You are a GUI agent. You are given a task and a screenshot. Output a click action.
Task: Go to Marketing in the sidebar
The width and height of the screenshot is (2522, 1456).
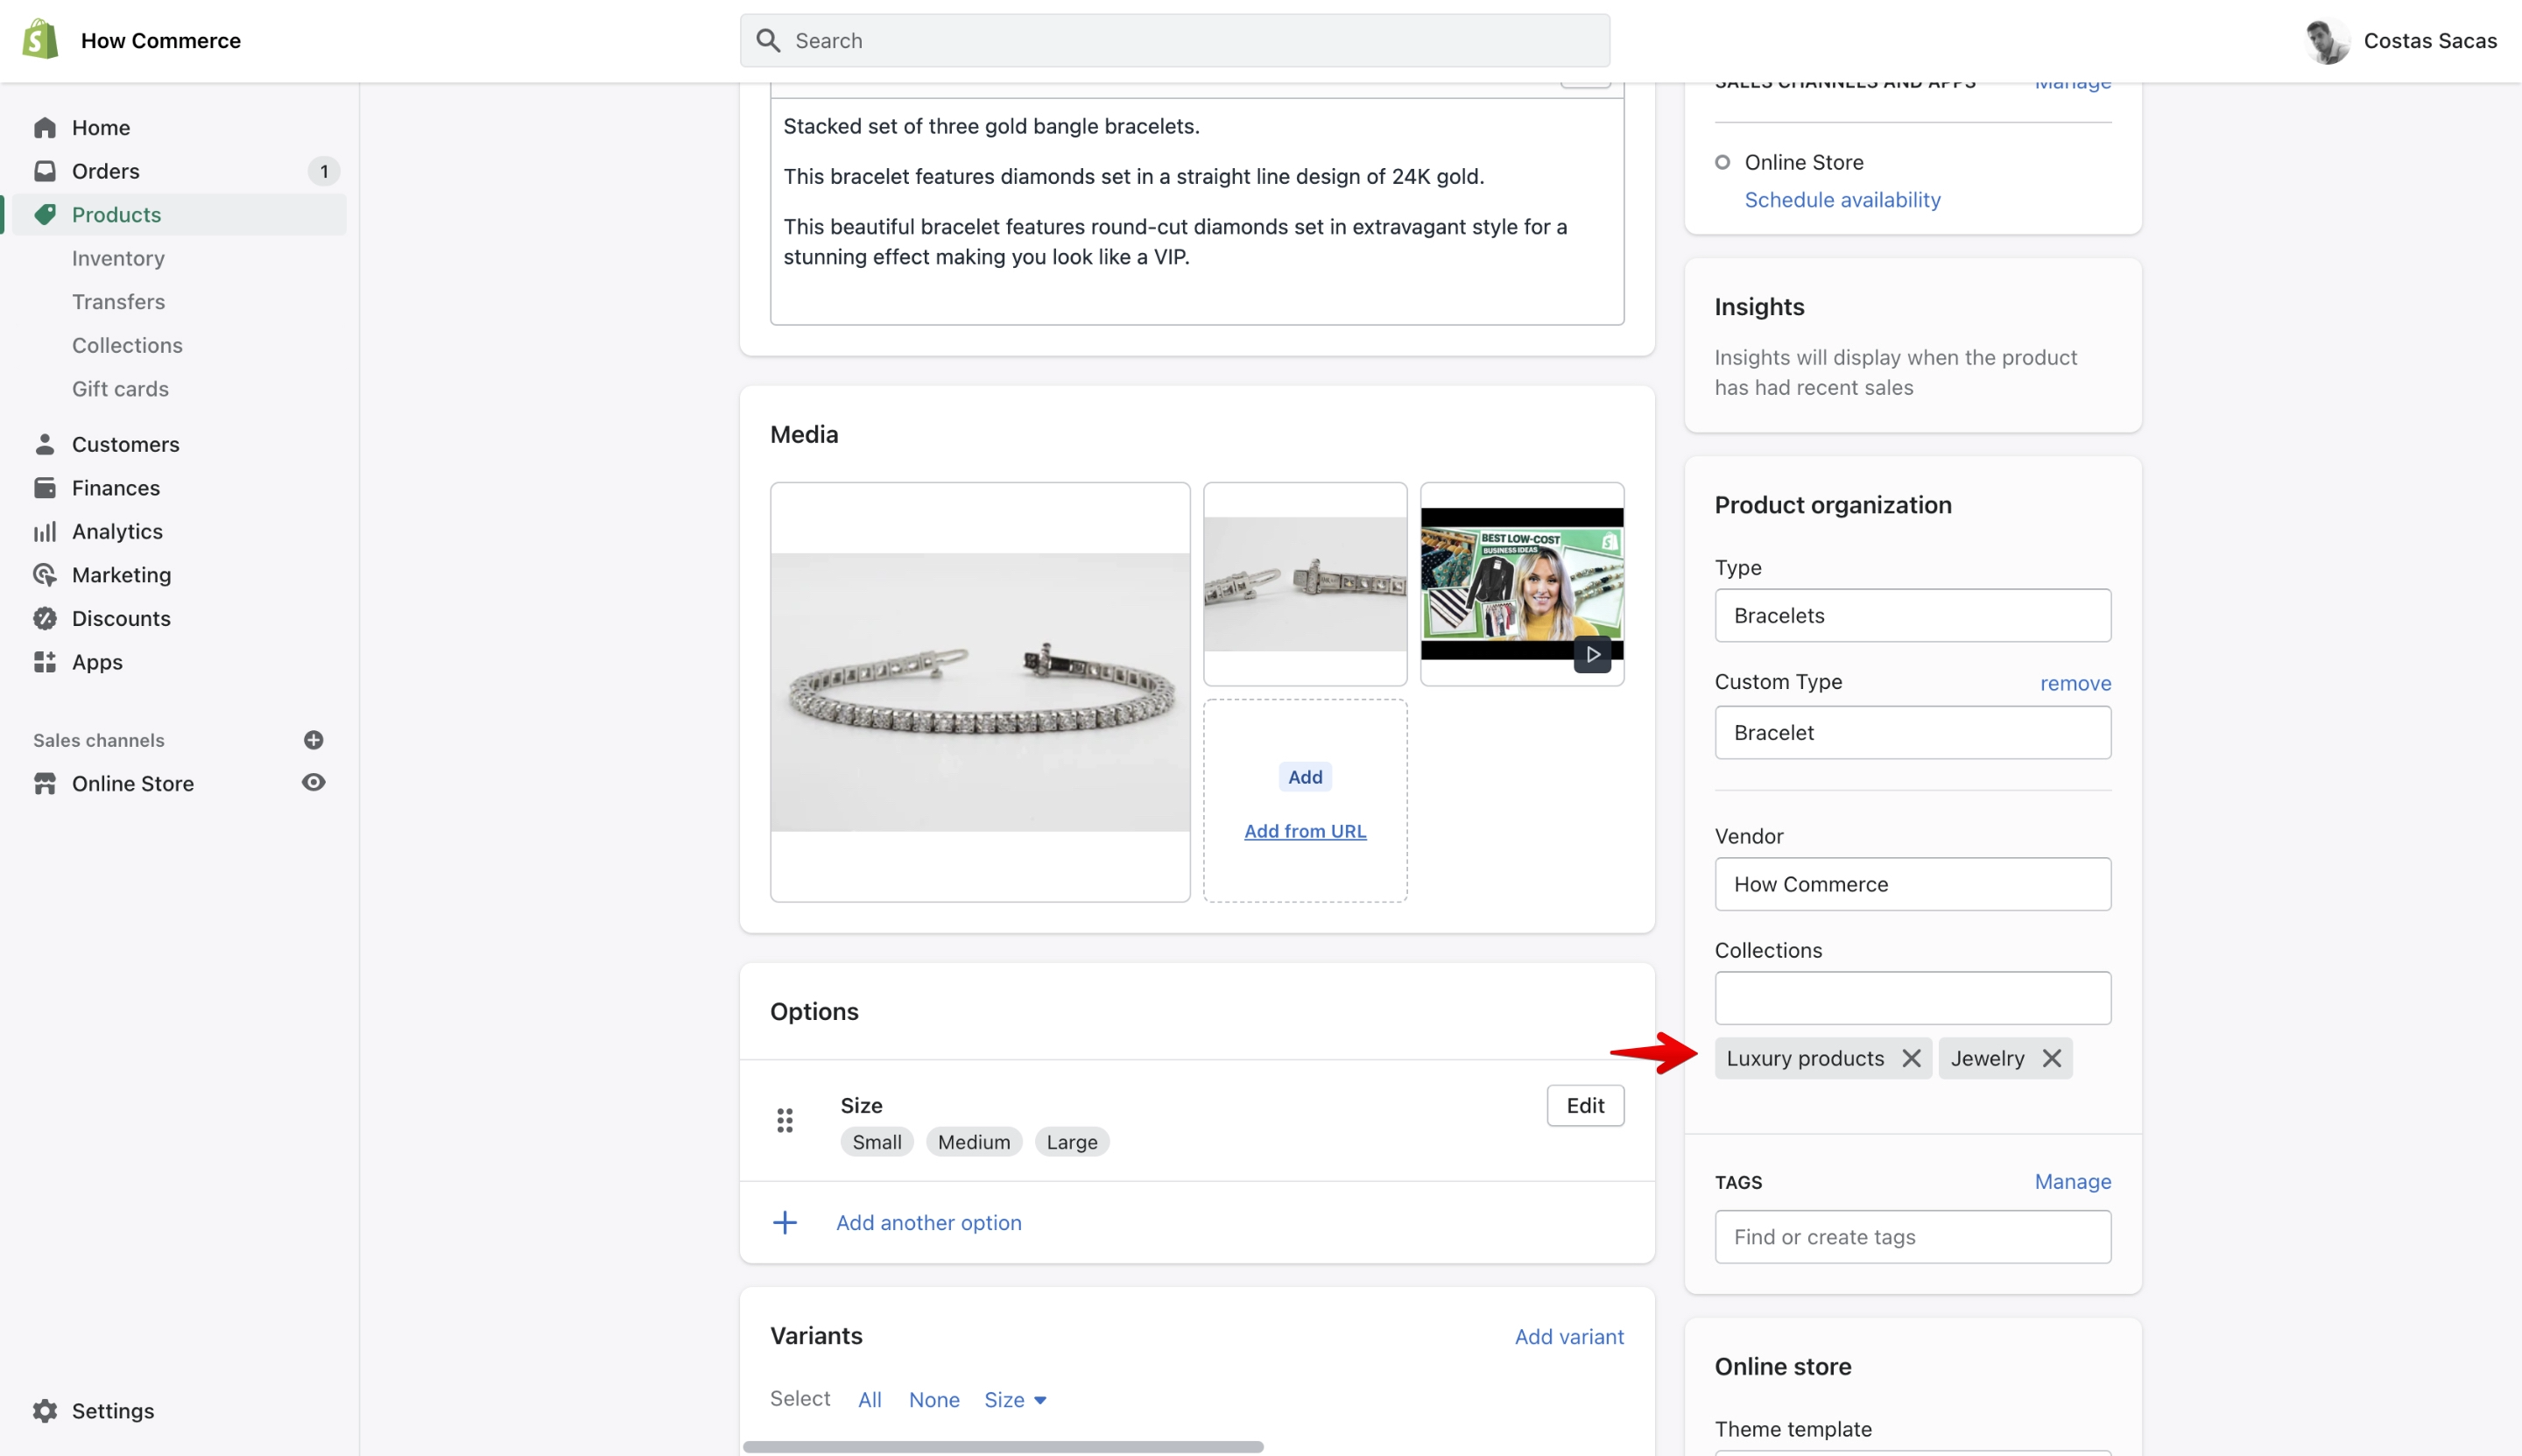(x=121, y=575)
